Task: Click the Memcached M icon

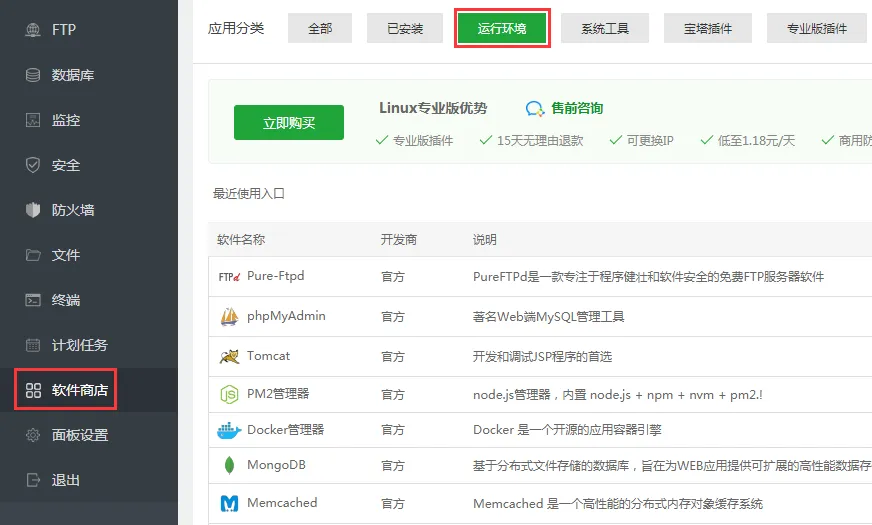Action: coord(229,503)
